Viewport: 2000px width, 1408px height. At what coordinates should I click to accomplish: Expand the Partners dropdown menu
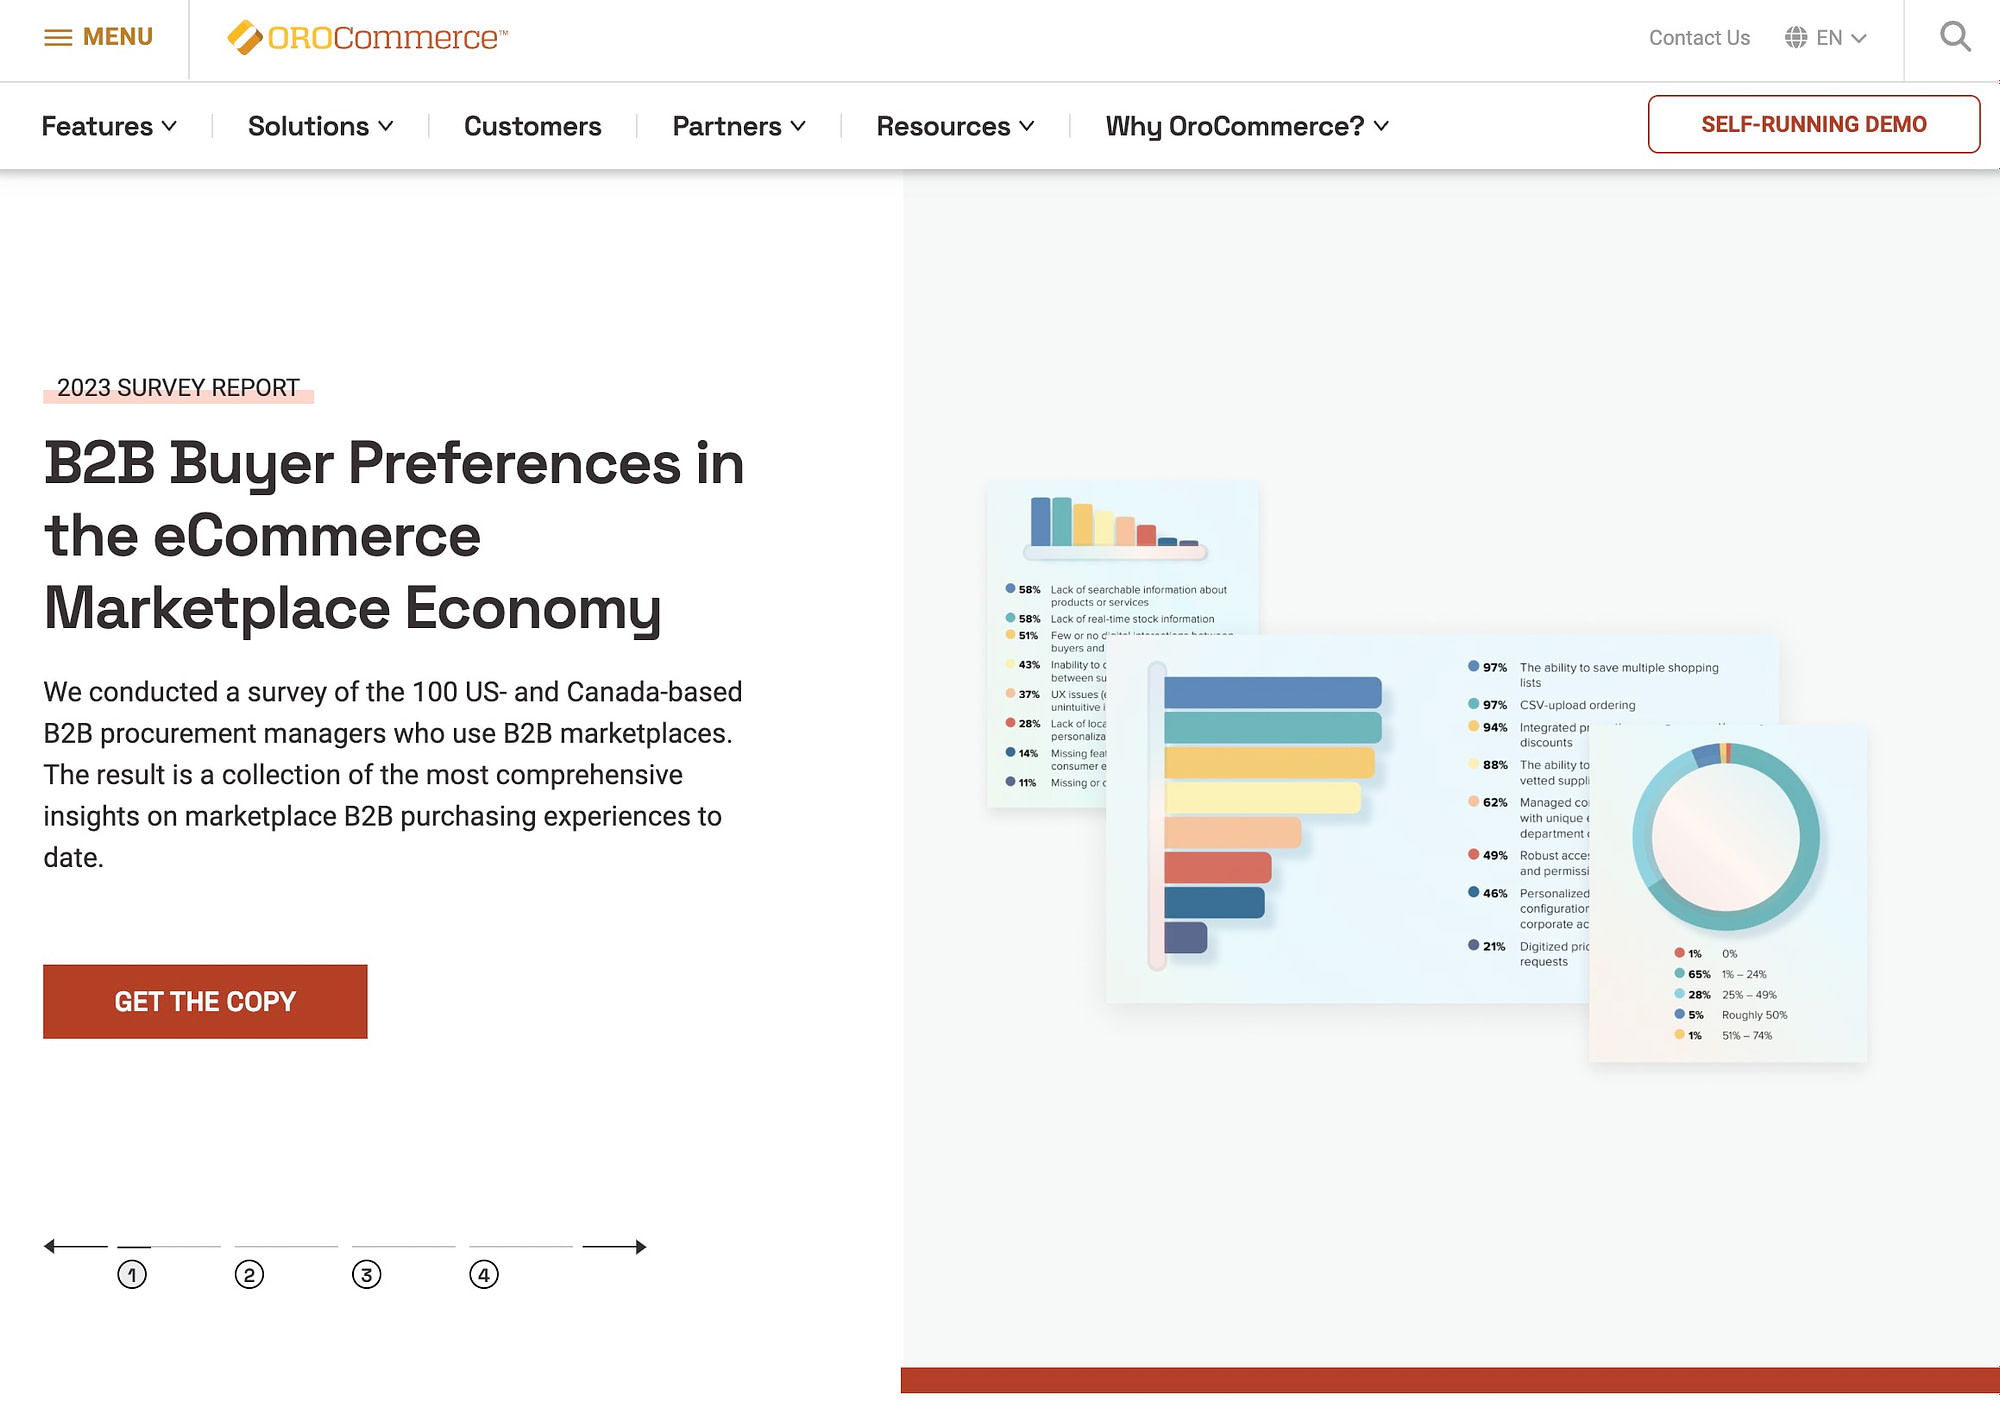click(739, 125)
